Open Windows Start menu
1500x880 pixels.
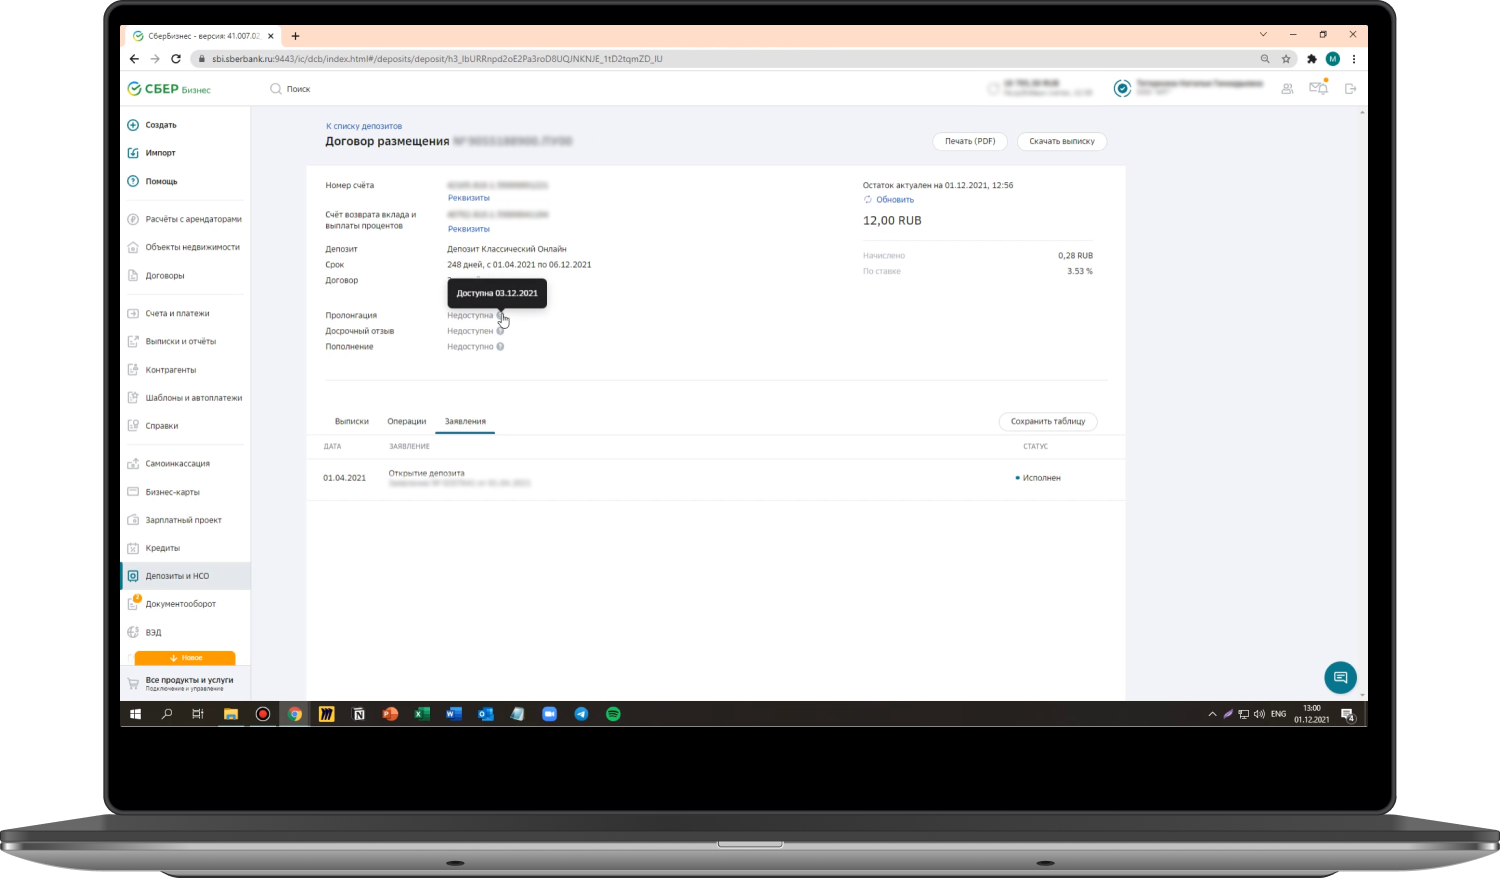[x=135, y=714]
